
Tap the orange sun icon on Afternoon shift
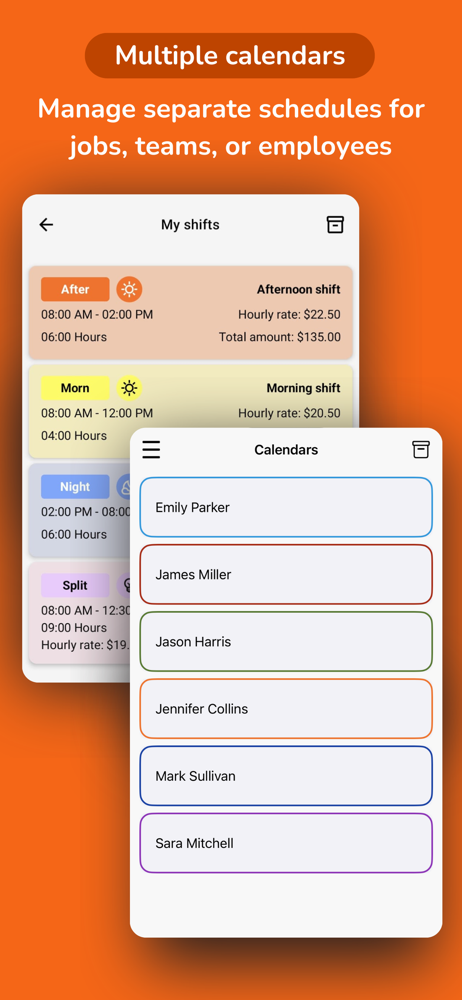click(130, 290)
